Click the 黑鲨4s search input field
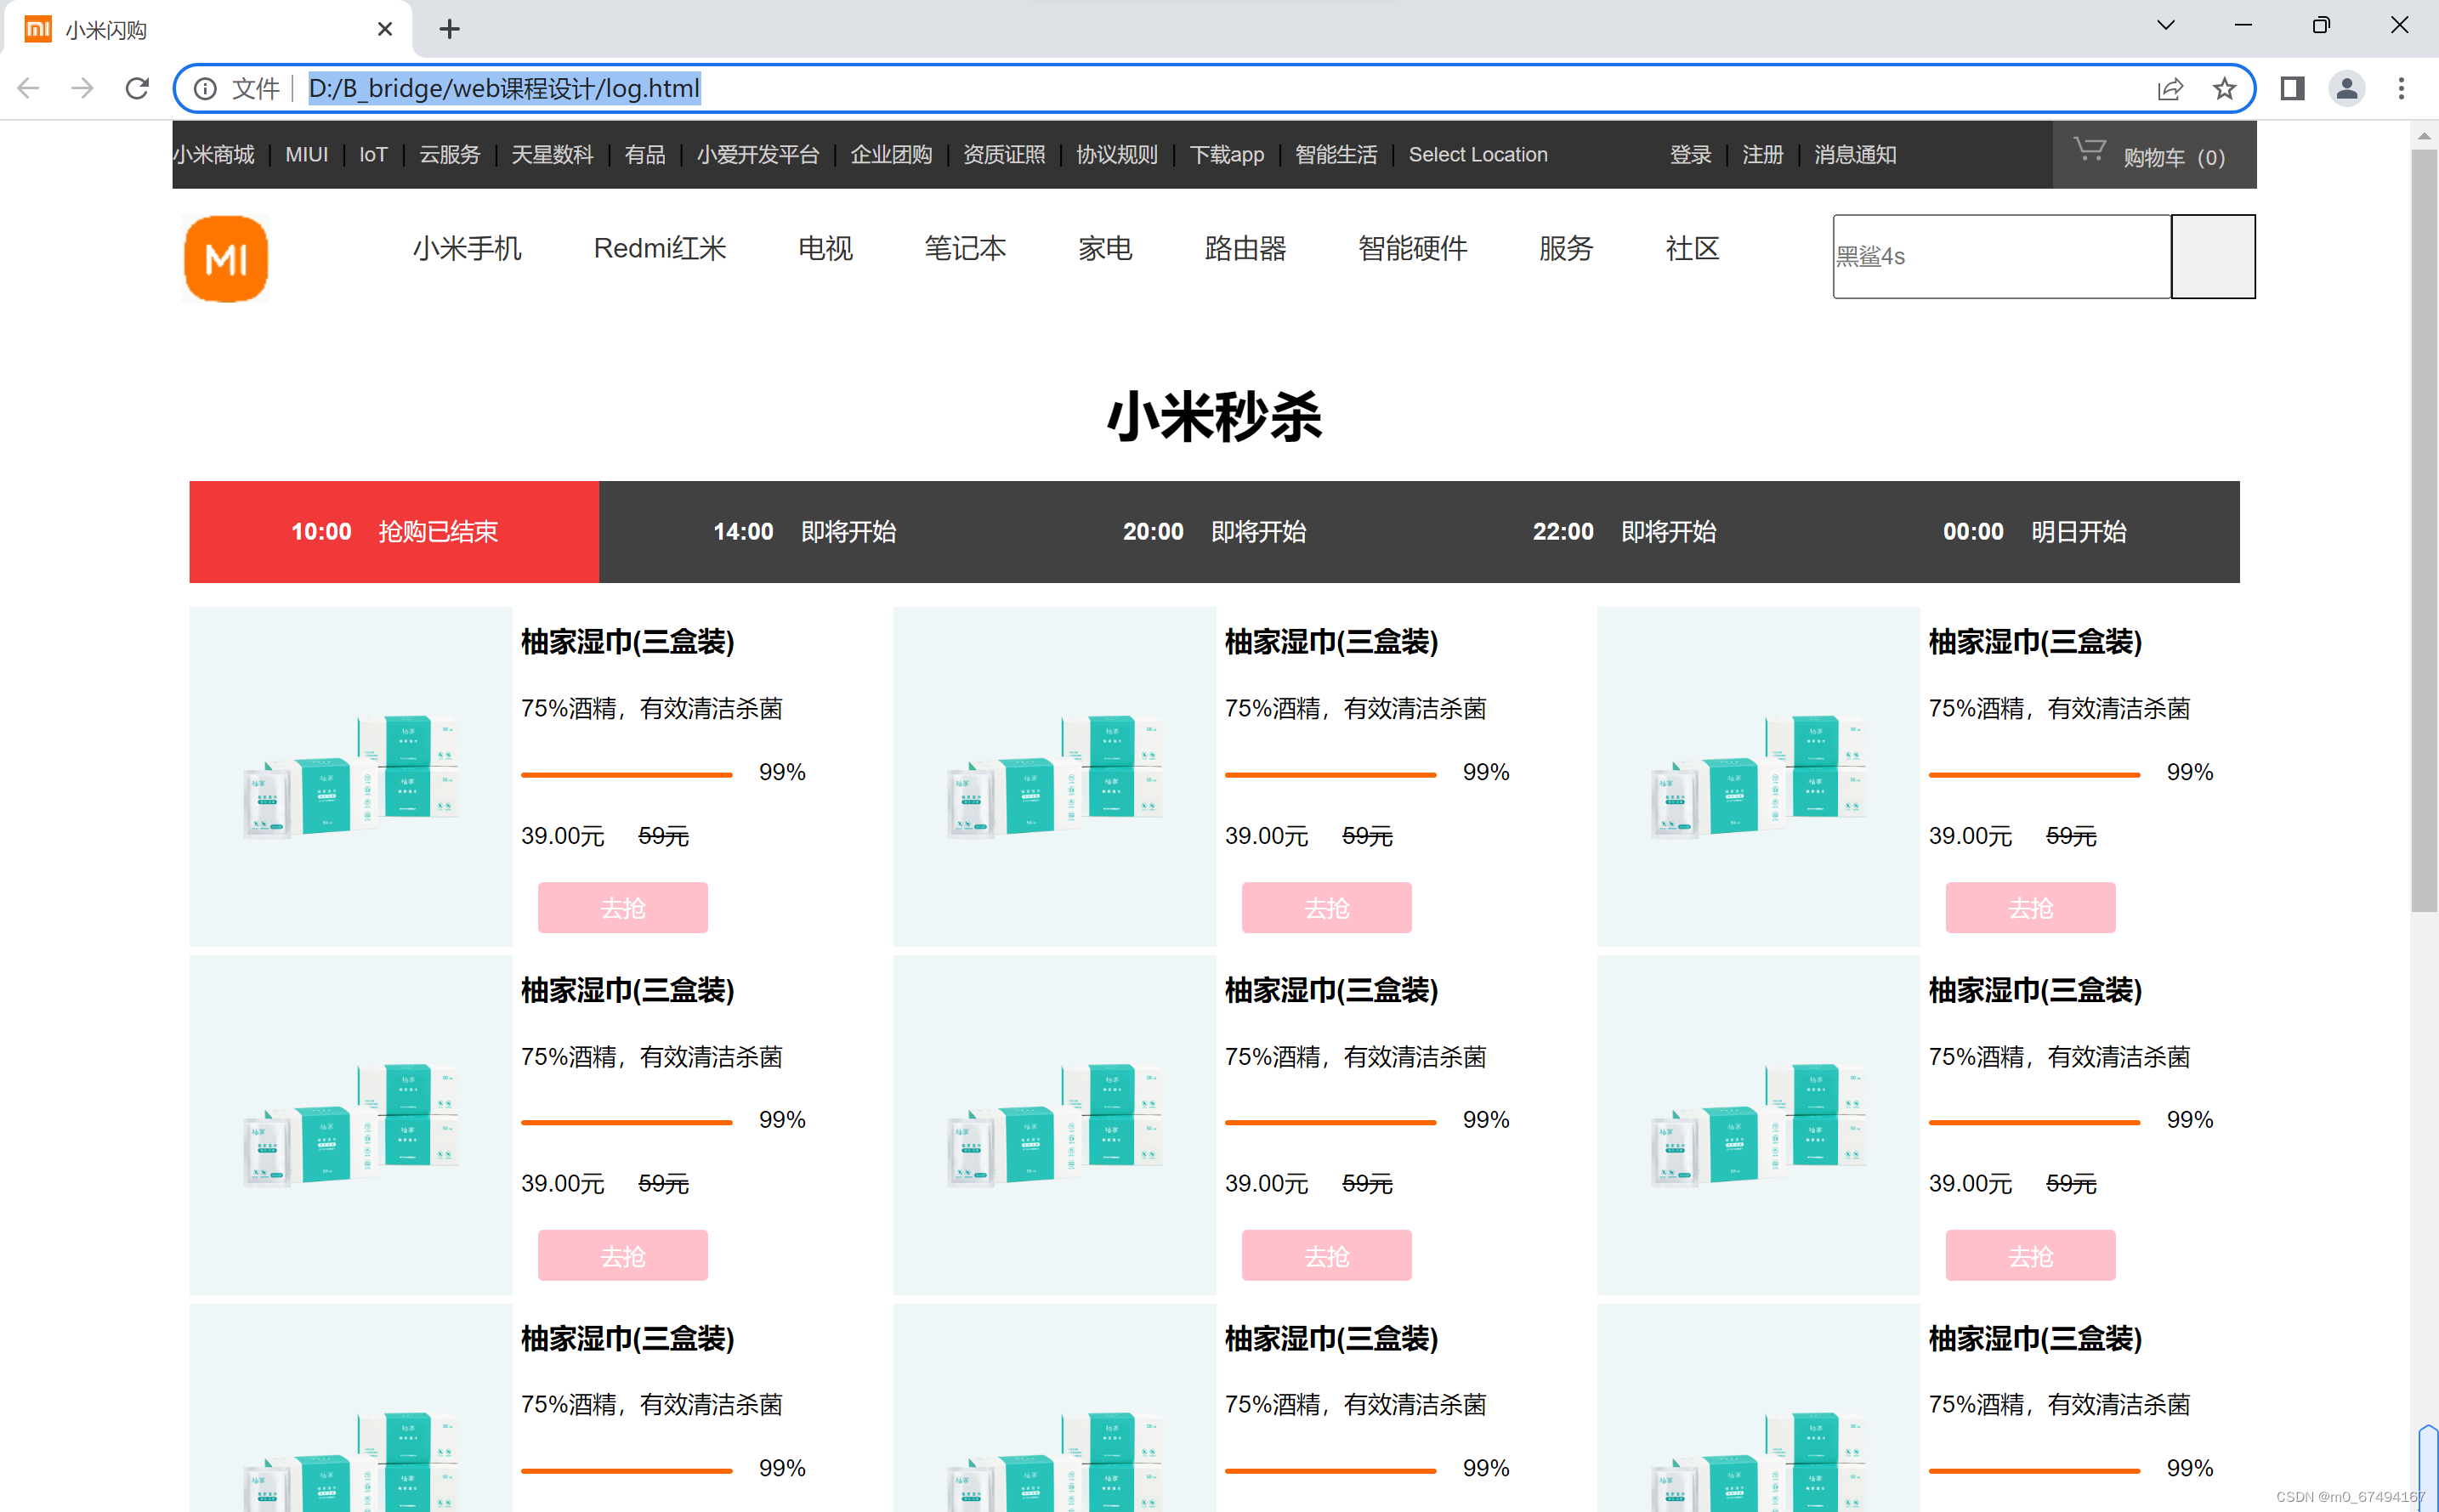2439x1512 pixels. coord(2001,256)
